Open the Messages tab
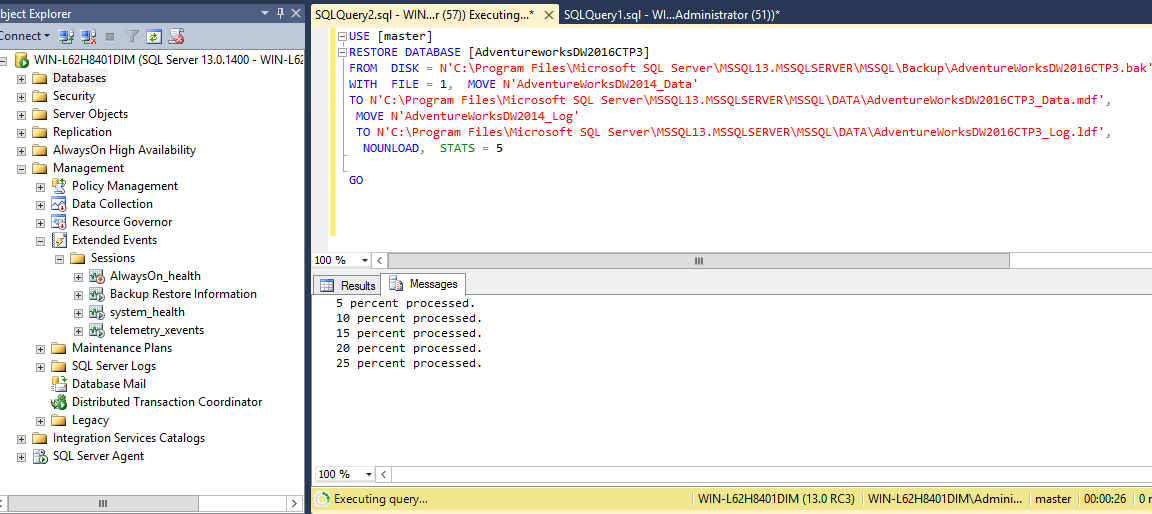Image resolution: width=1152 pixels, height=514 pixels. 423,284
